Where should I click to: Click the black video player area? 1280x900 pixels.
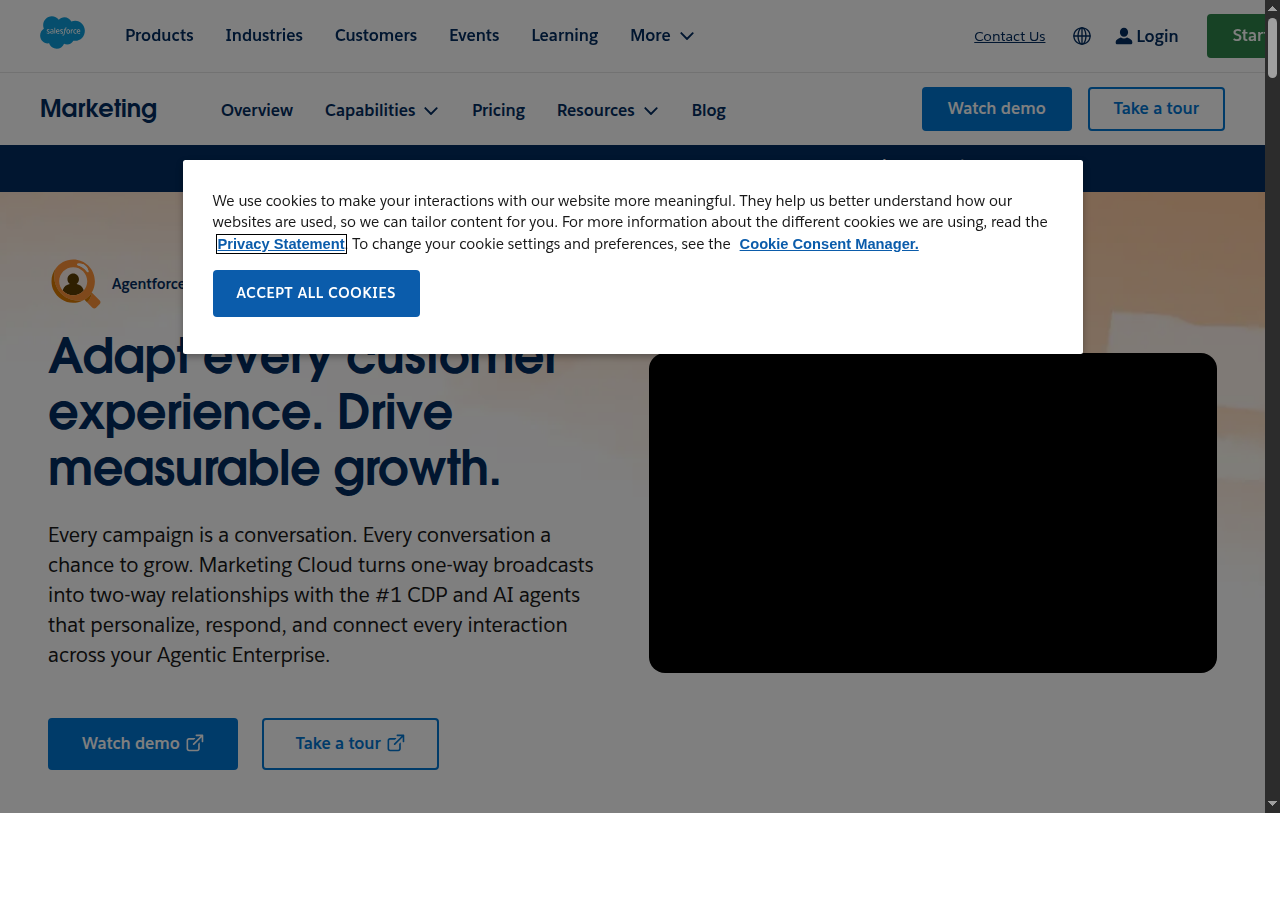[x=933, y=513]
